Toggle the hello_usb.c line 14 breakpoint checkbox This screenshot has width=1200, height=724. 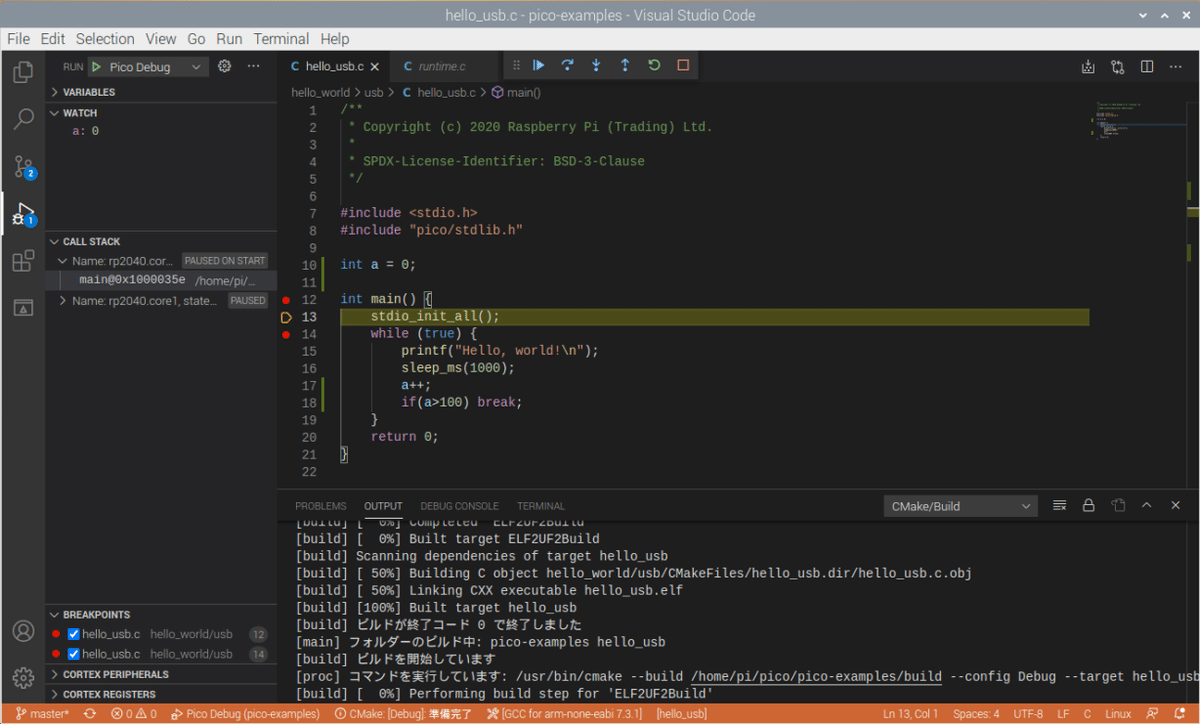pos(73,654)
